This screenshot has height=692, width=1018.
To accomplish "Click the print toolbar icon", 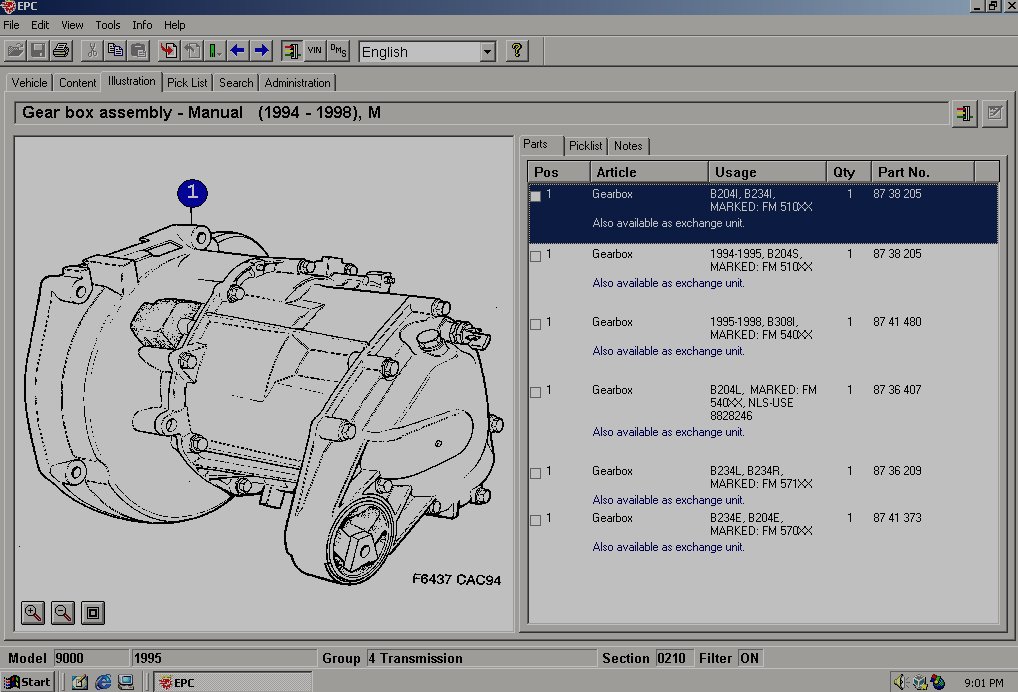I will pos(61,50).
